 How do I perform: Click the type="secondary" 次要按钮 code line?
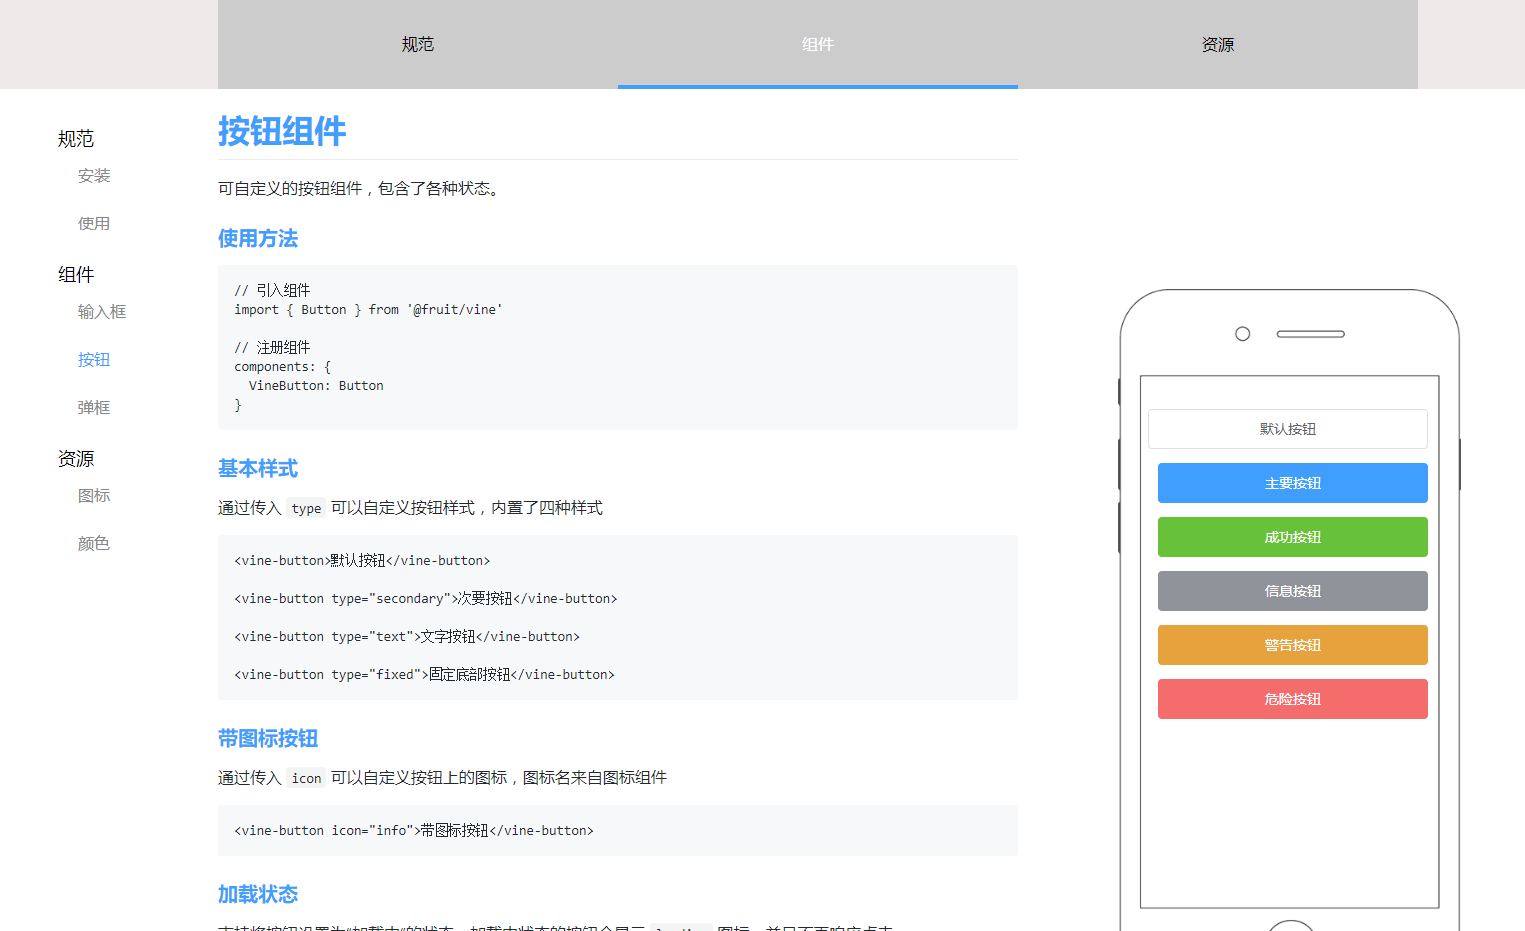click(x=426, y=598)
